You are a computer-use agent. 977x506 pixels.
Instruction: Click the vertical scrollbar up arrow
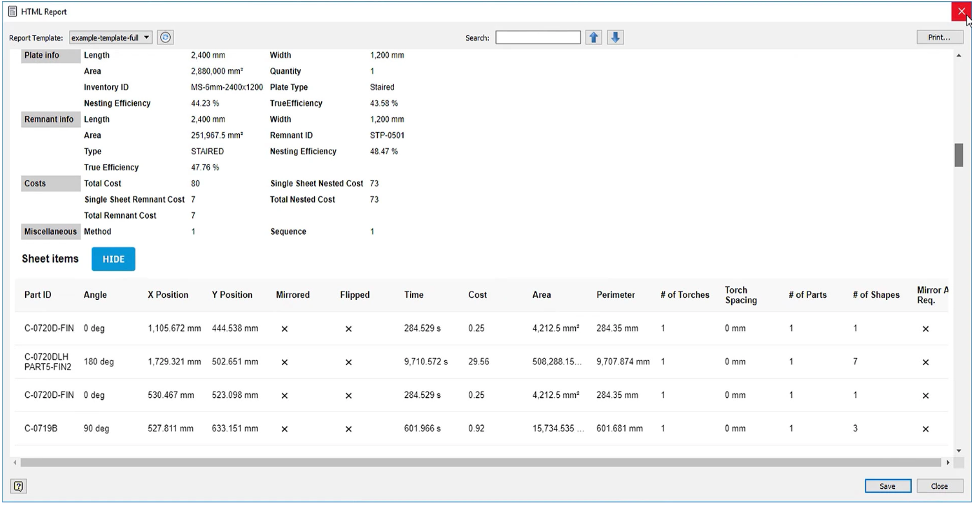[959, 55]
